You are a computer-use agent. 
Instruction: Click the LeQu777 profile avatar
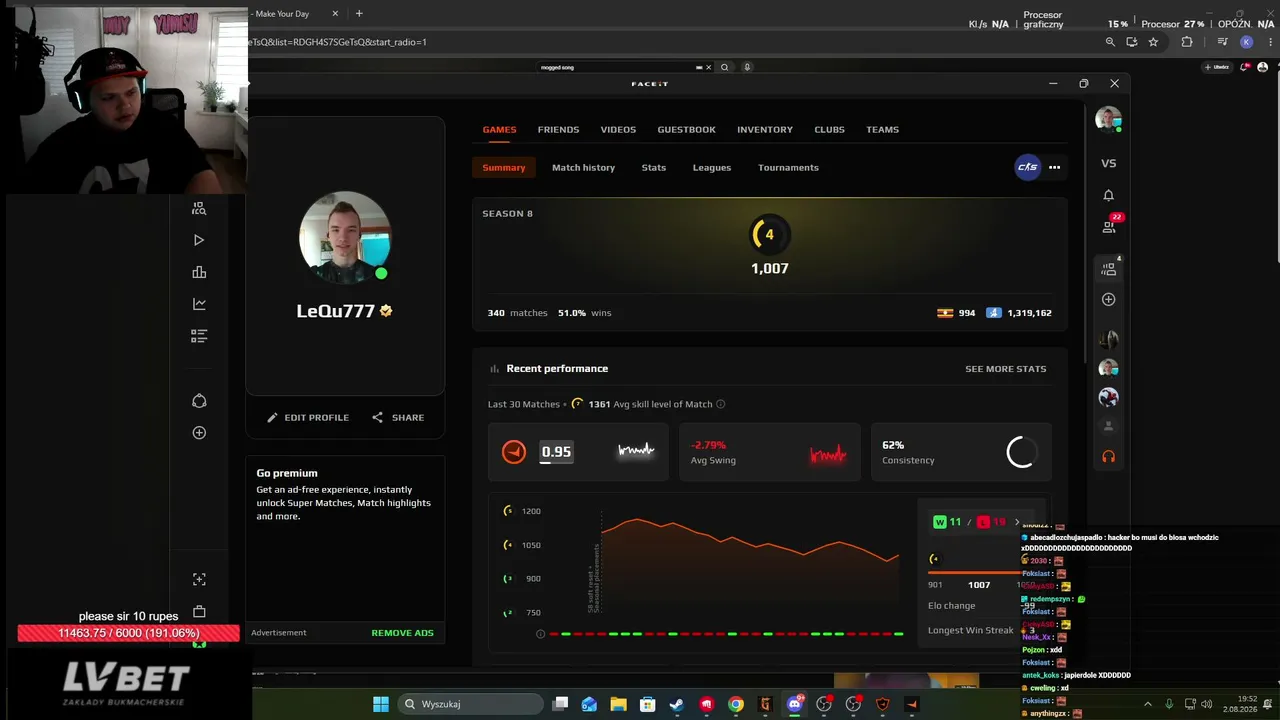(x=345, y=238)
